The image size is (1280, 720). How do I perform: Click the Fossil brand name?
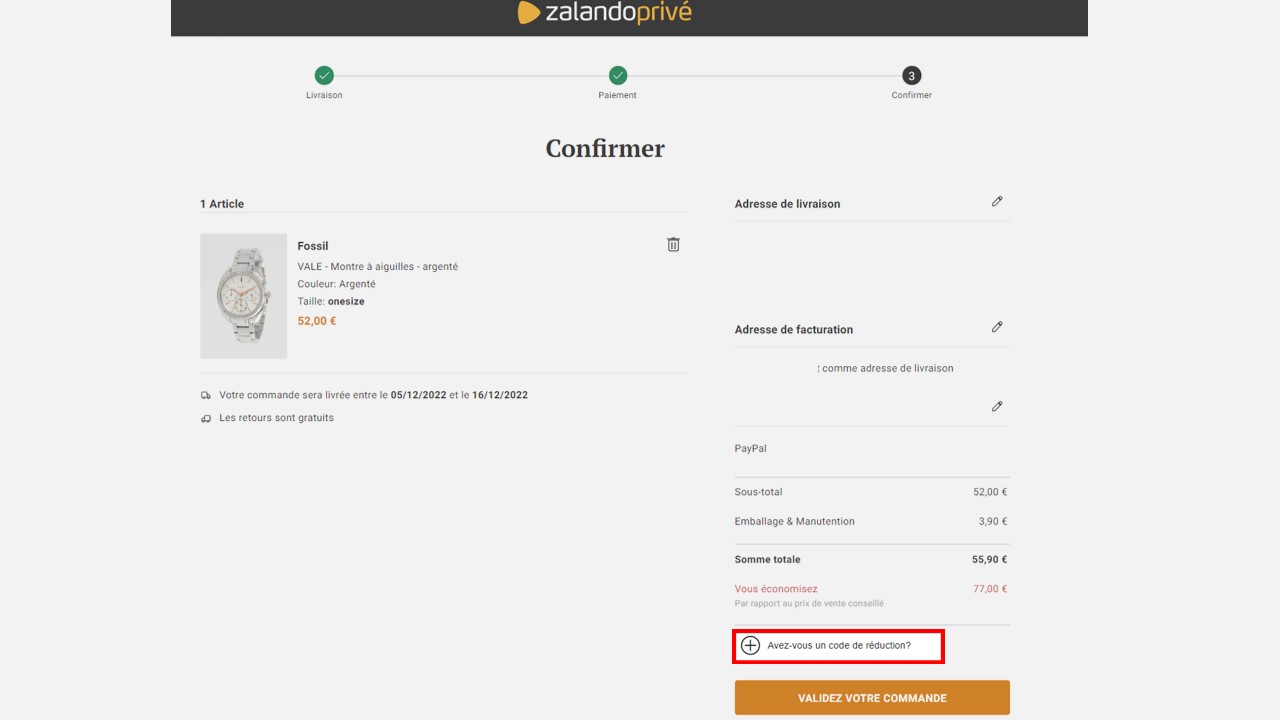tap(313, 246)
